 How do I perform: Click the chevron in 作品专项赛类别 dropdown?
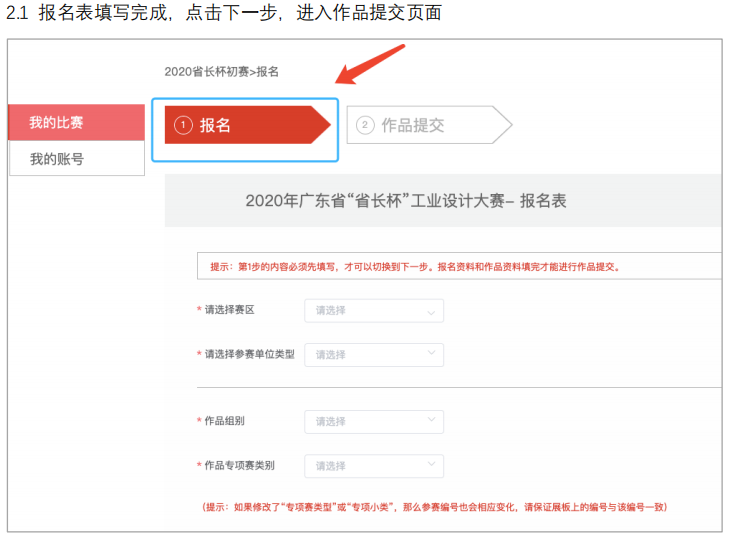coord(431,464)
